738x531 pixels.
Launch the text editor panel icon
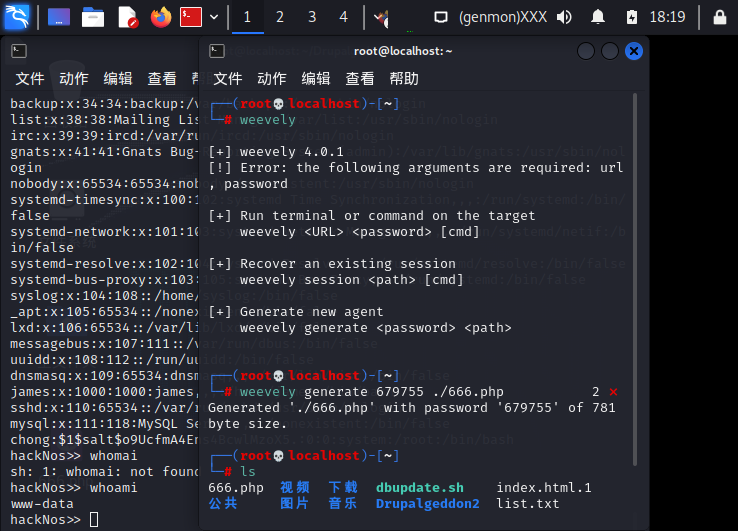[x=128, y=17]
